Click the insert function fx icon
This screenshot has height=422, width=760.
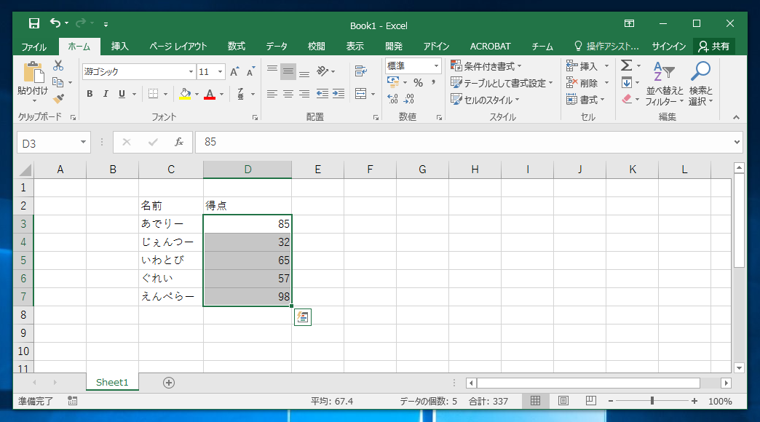click(178, 143)
